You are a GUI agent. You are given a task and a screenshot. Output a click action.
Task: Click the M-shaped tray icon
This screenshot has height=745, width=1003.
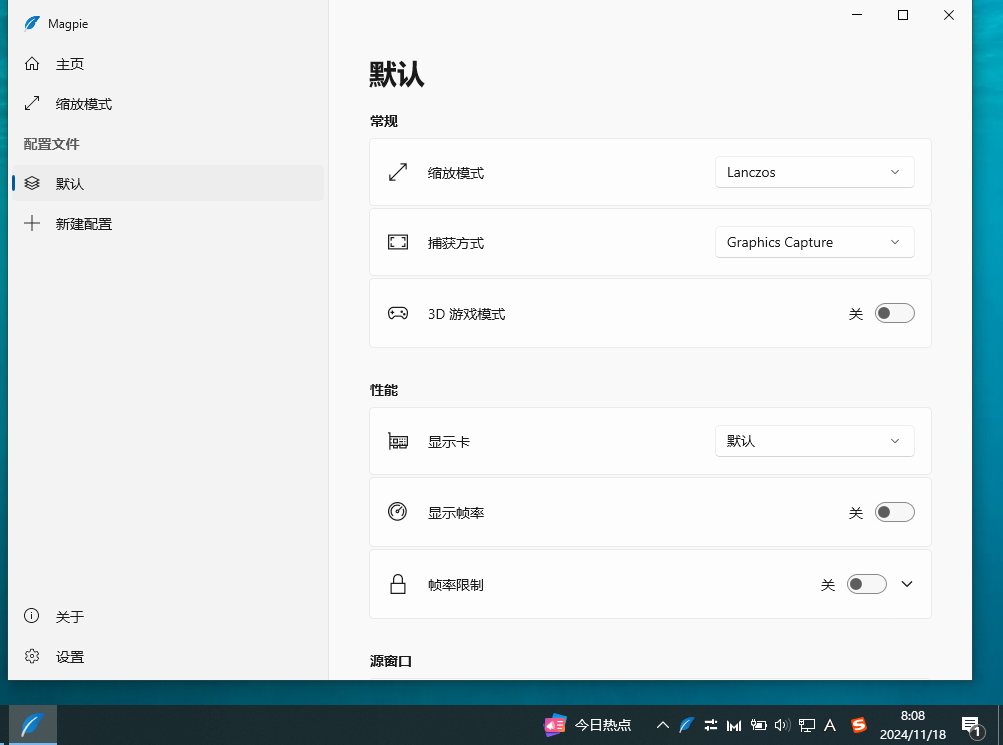[x=734, y=725]
